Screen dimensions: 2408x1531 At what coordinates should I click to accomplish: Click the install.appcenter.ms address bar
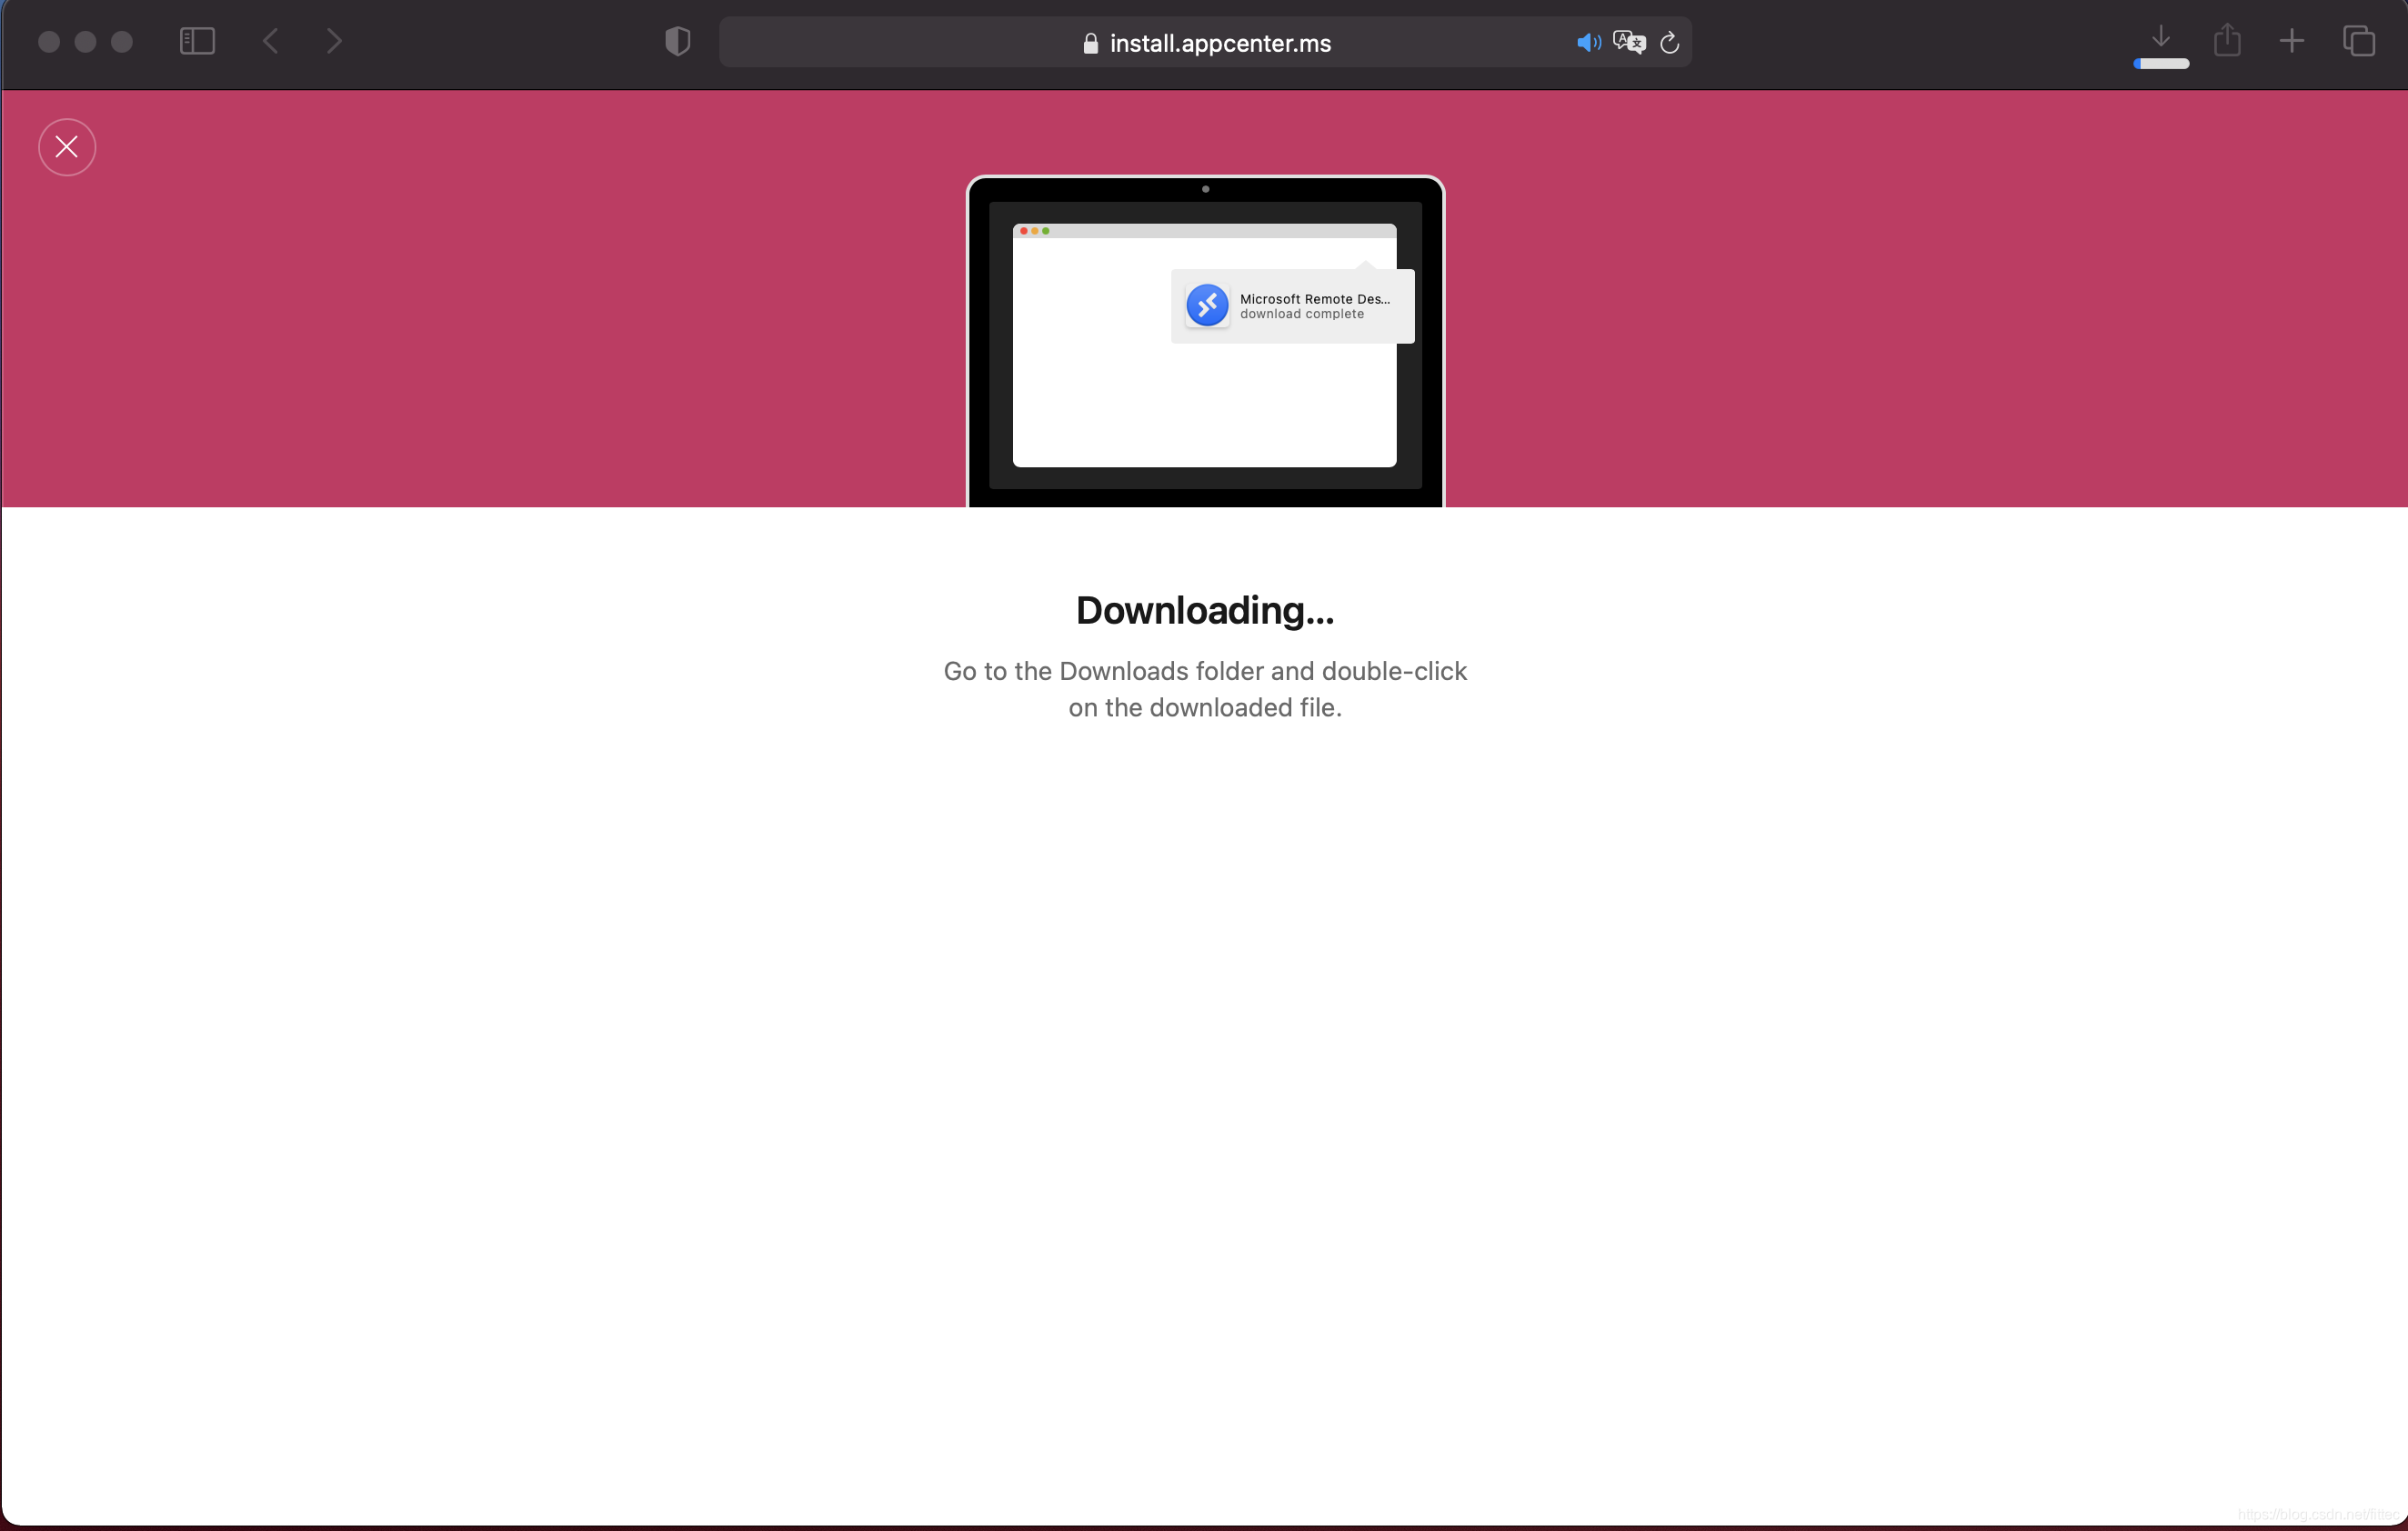coord(1205,42)
